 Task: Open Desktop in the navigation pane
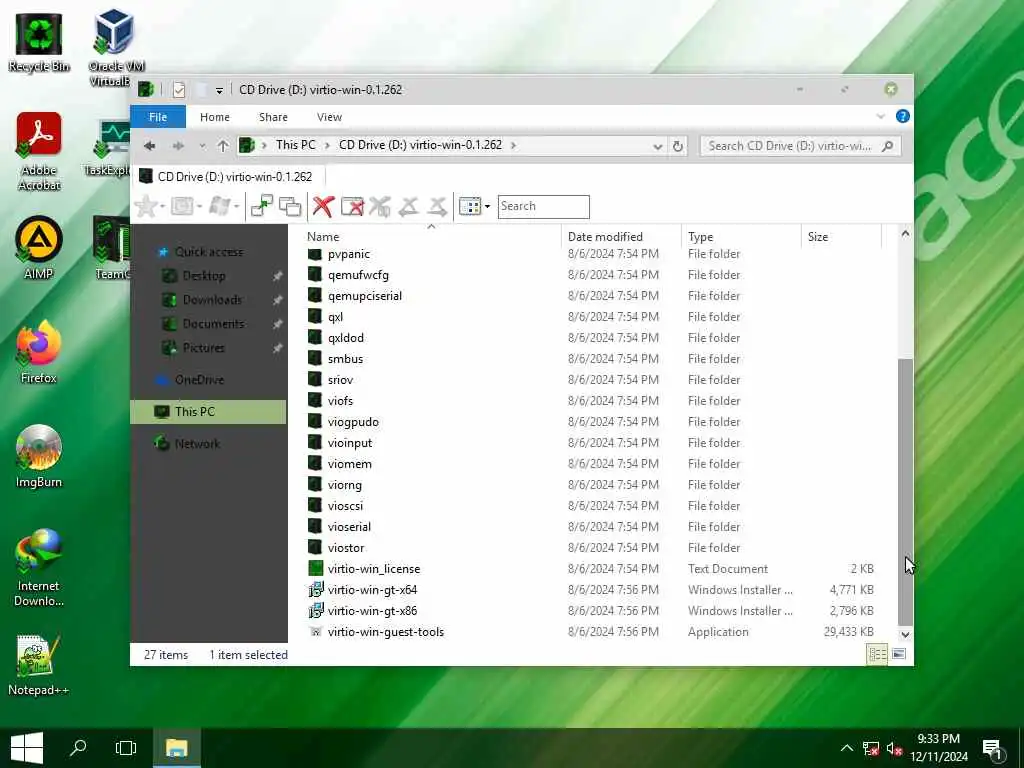(204, 276)
